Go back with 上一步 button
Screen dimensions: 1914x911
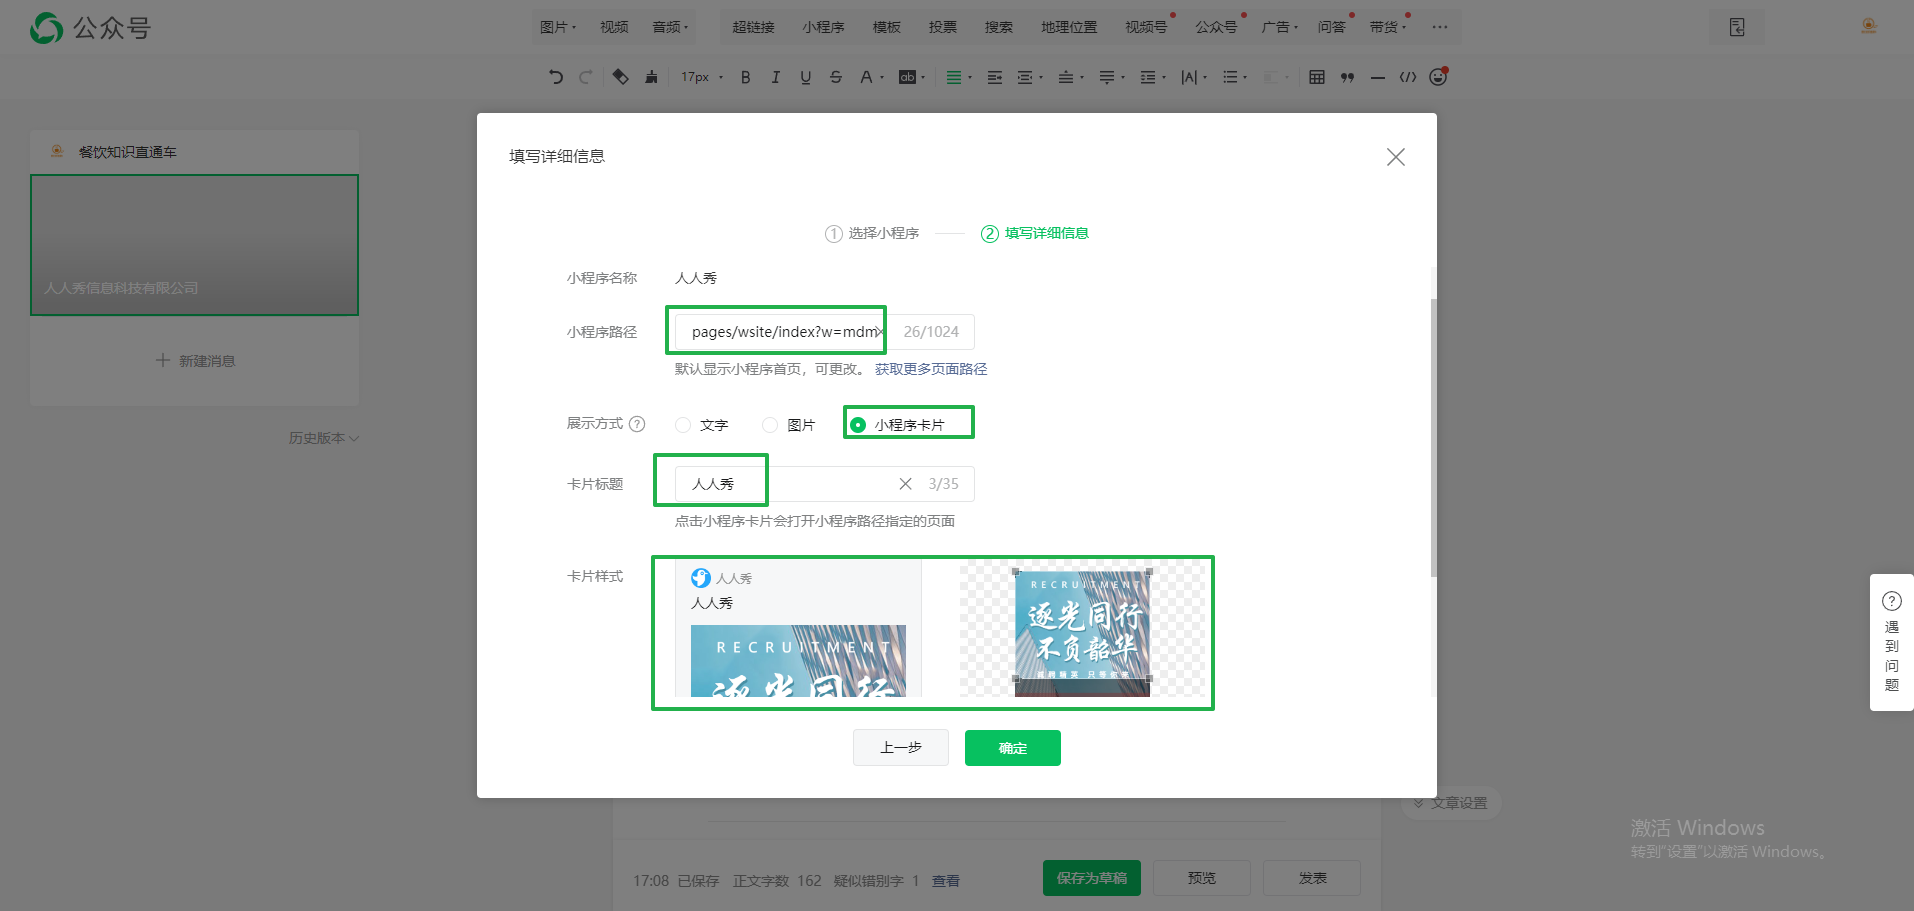tap(900, 748)
